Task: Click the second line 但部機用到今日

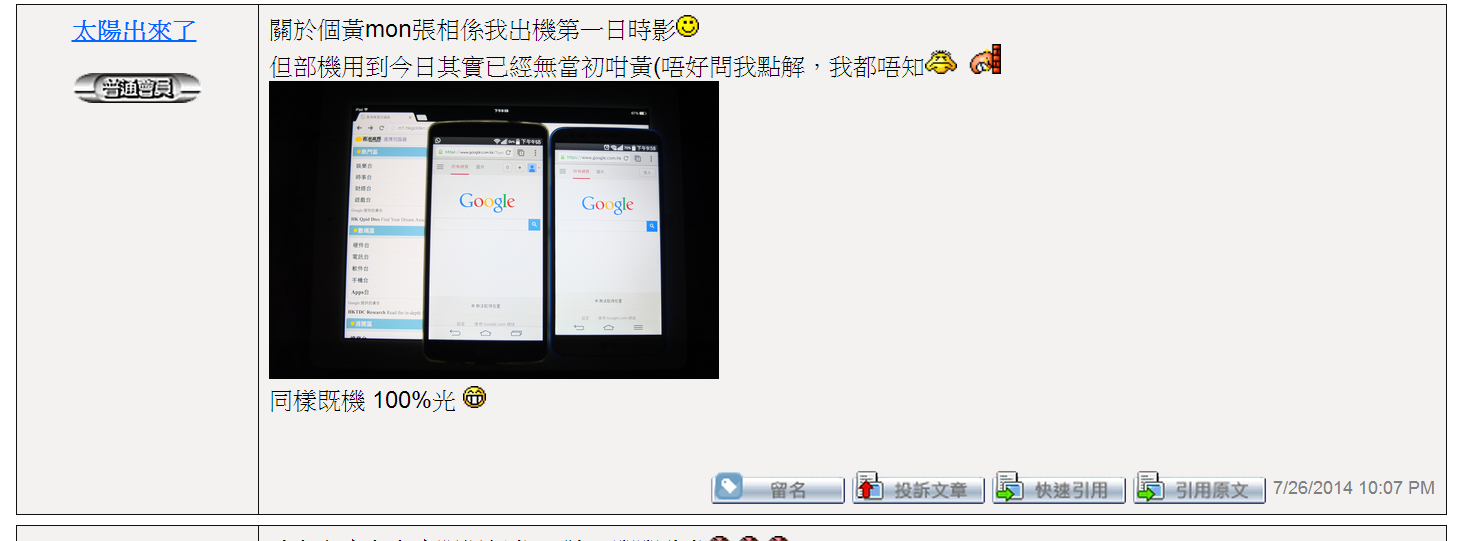Action: (x=597, y=67)
